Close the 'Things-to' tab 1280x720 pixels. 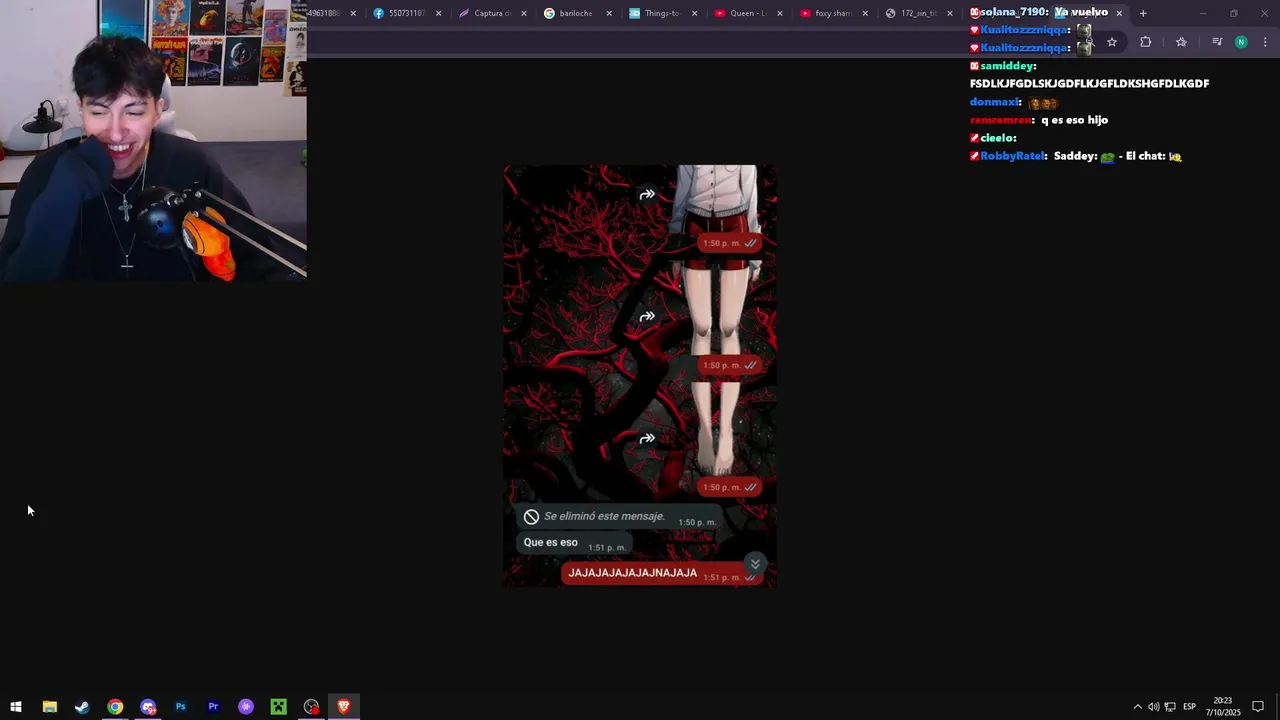[x=693, y=13]
